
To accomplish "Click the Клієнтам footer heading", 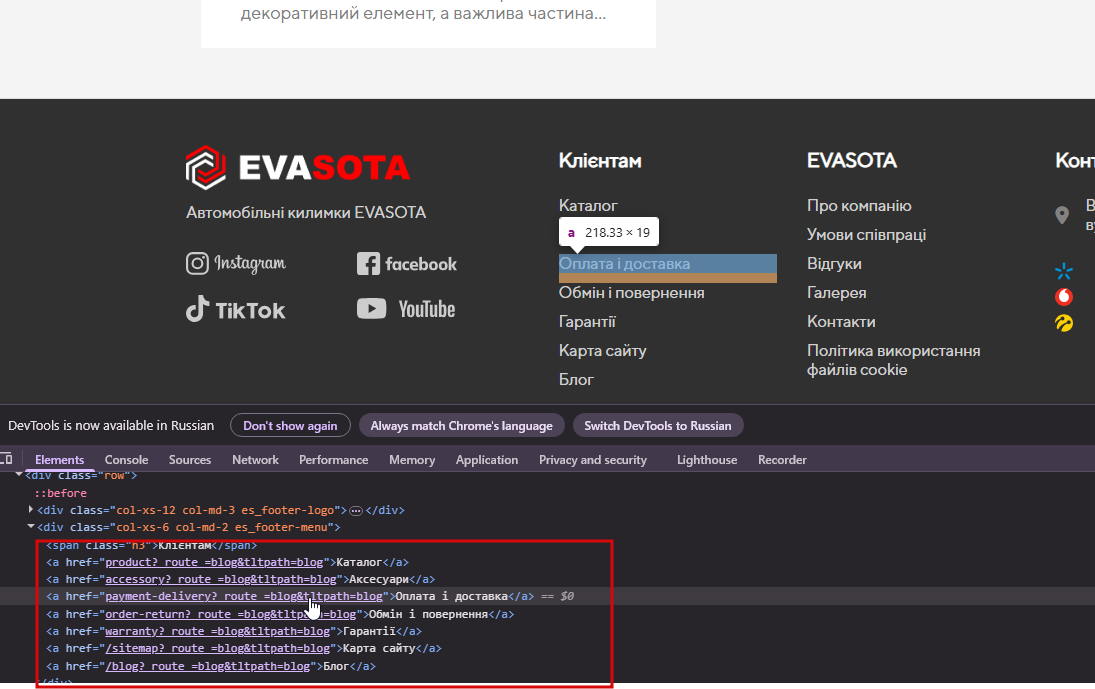I will [x=600, y=161].
